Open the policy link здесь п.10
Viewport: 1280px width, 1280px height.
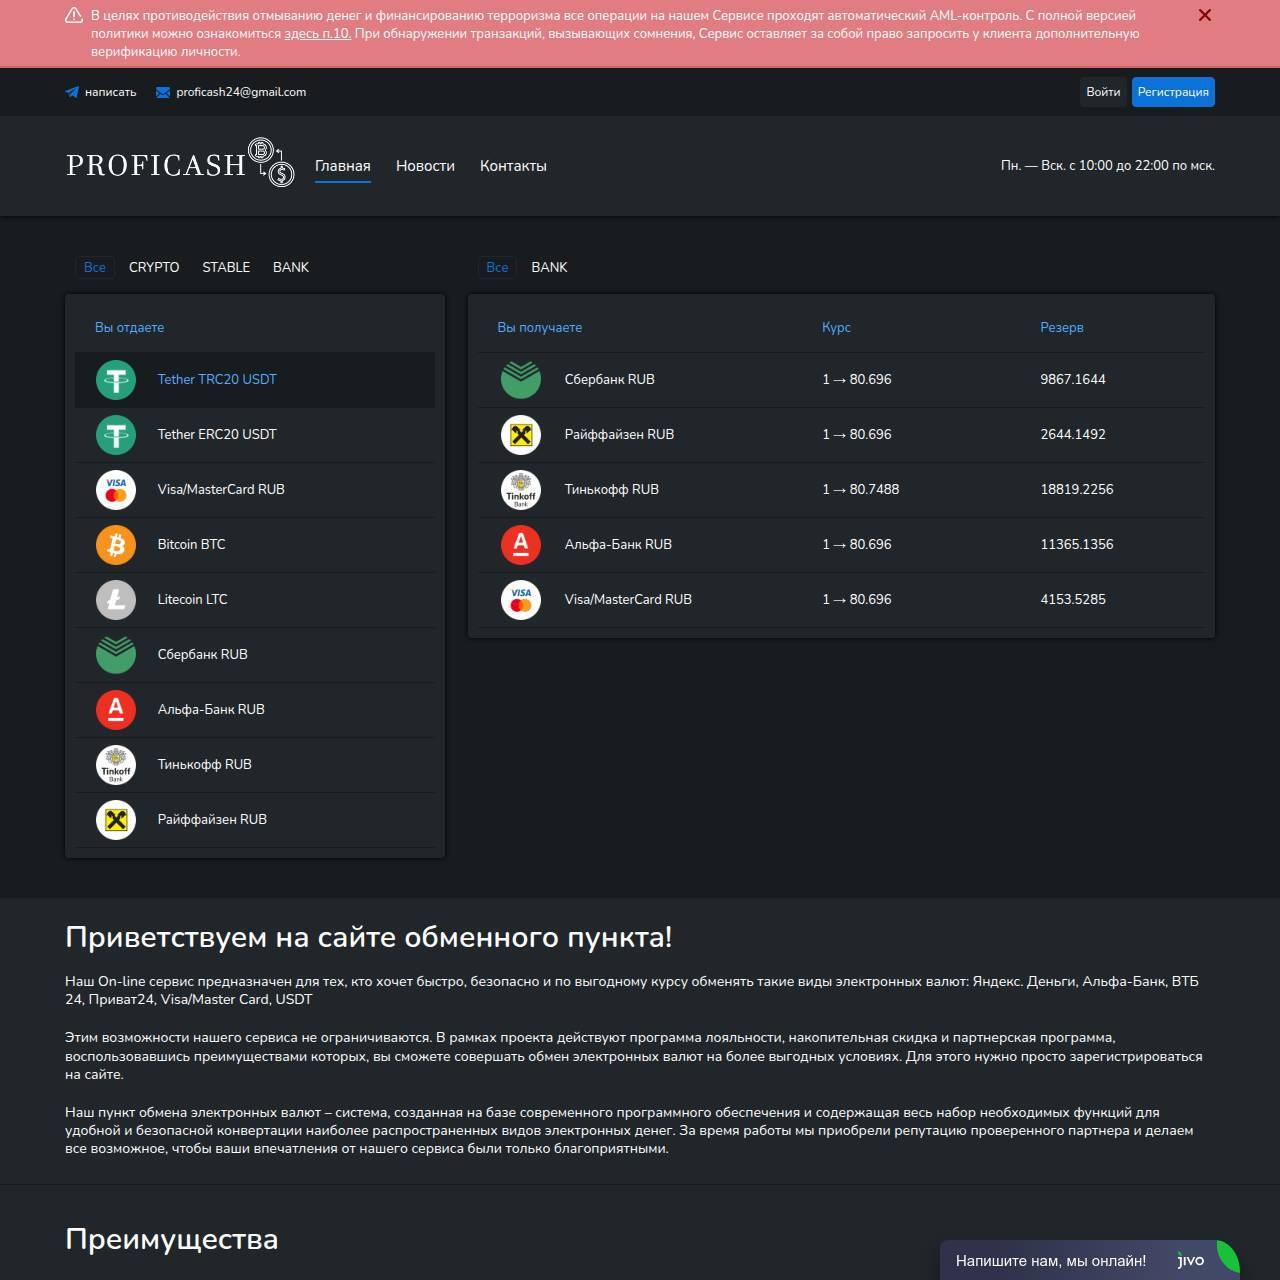317,34
